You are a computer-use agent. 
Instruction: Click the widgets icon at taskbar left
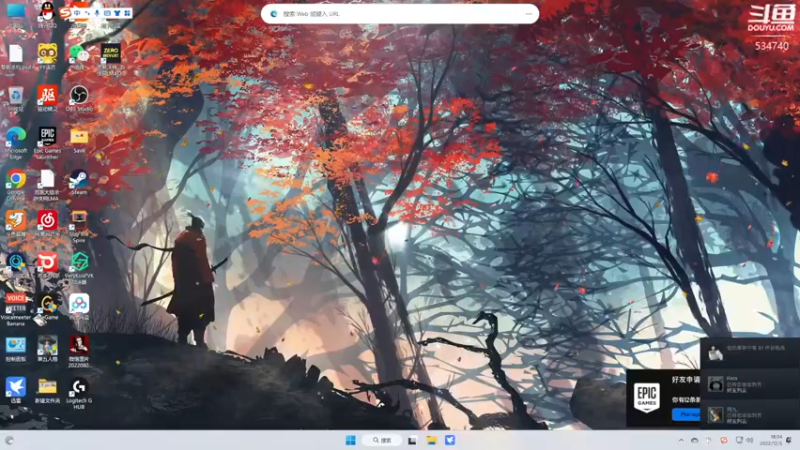9,440
